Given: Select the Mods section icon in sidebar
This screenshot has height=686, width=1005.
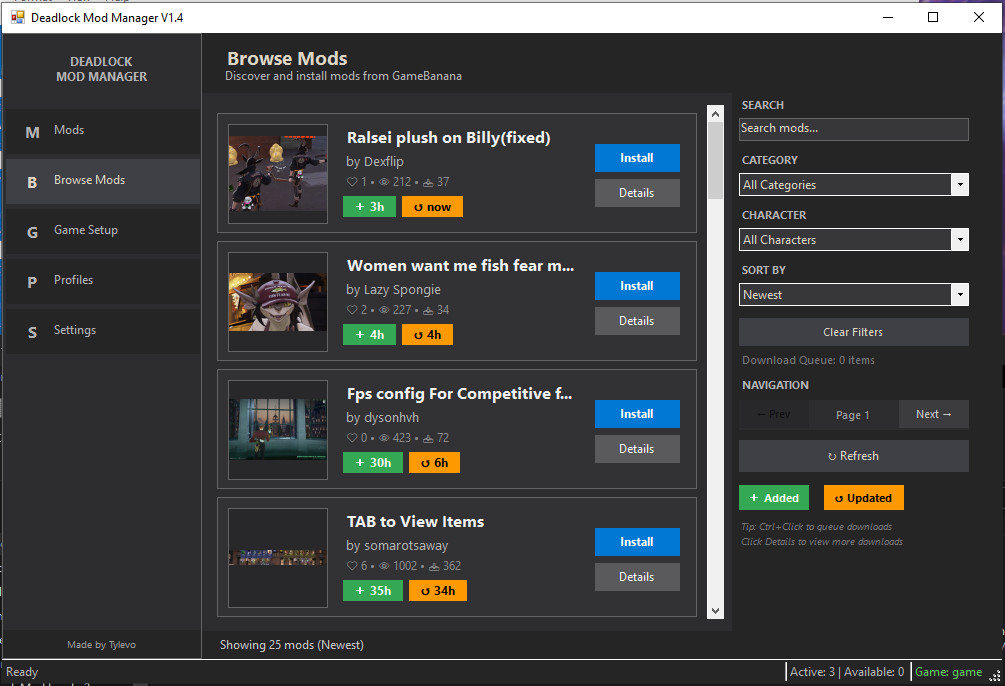Looking at the screenshot, I should click(31, 130).
